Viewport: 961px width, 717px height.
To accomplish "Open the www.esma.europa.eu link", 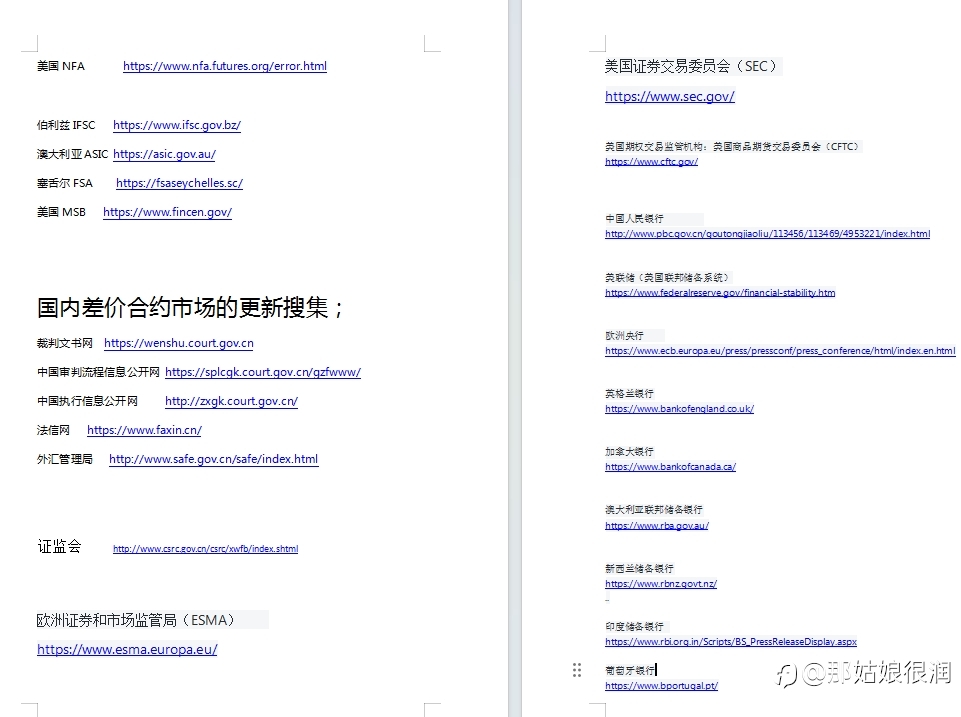I will point(127,649).
